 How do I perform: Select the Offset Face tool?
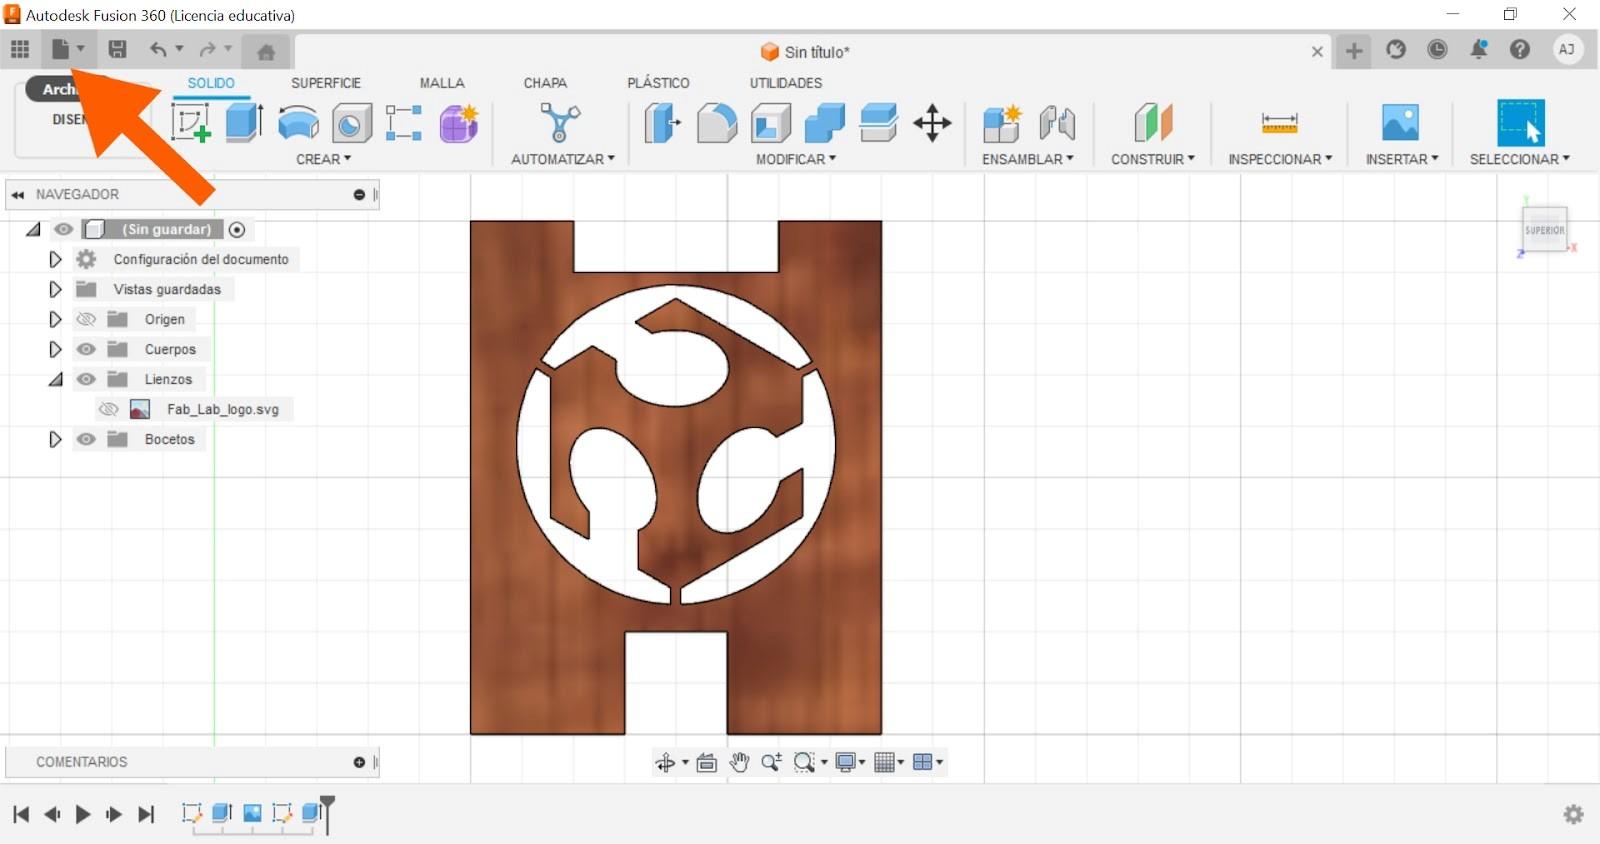point(879,123)
